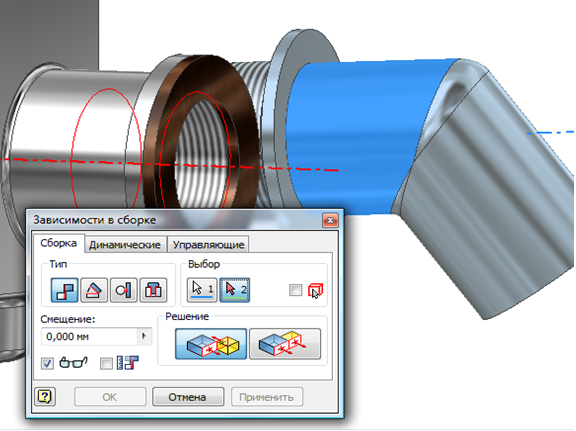Activate second selection button with cursor 2
576x431 pixels.
[x=235, y=290]
